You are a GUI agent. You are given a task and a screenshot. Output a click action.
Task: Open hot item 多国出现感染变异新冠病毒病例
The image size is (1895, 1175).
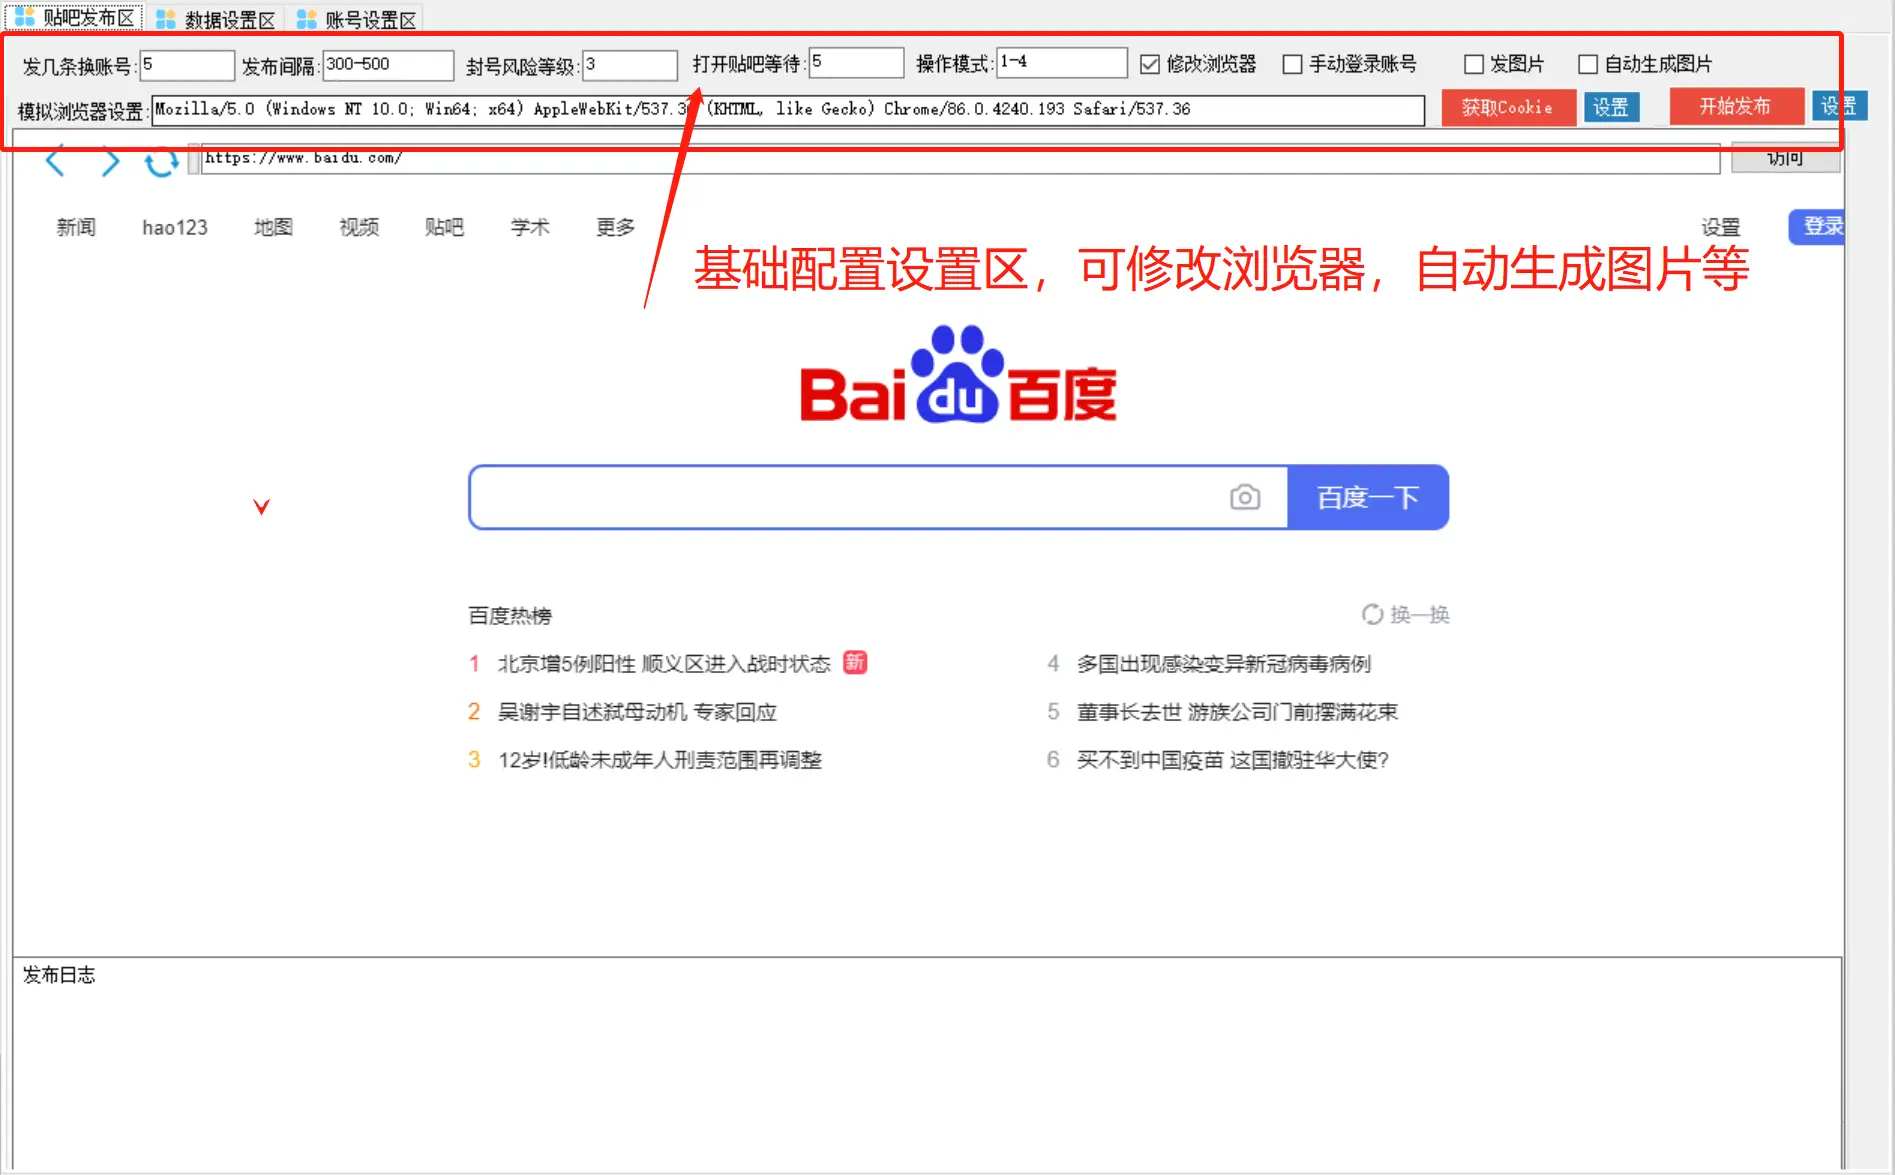(1224, 664)
